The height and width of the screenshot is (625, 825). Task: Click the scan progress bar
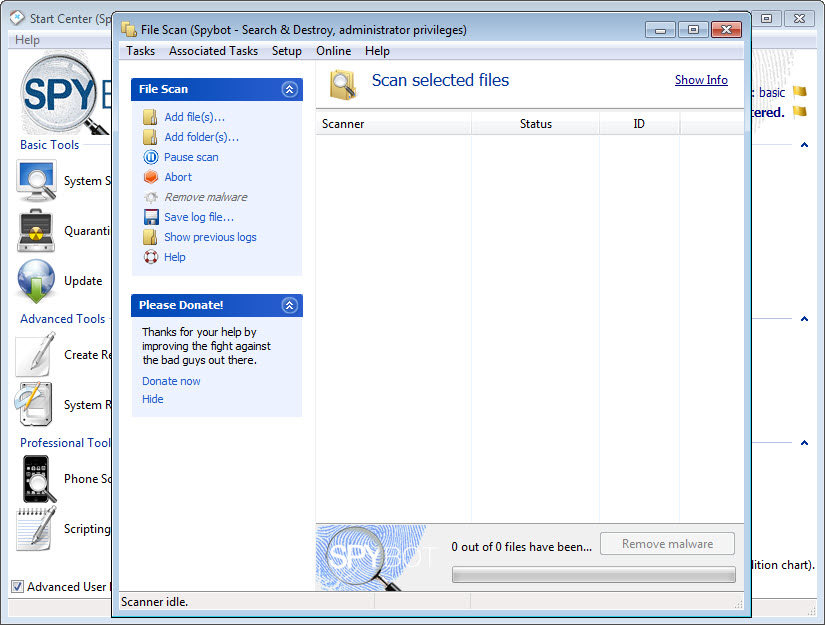[593, 574]
